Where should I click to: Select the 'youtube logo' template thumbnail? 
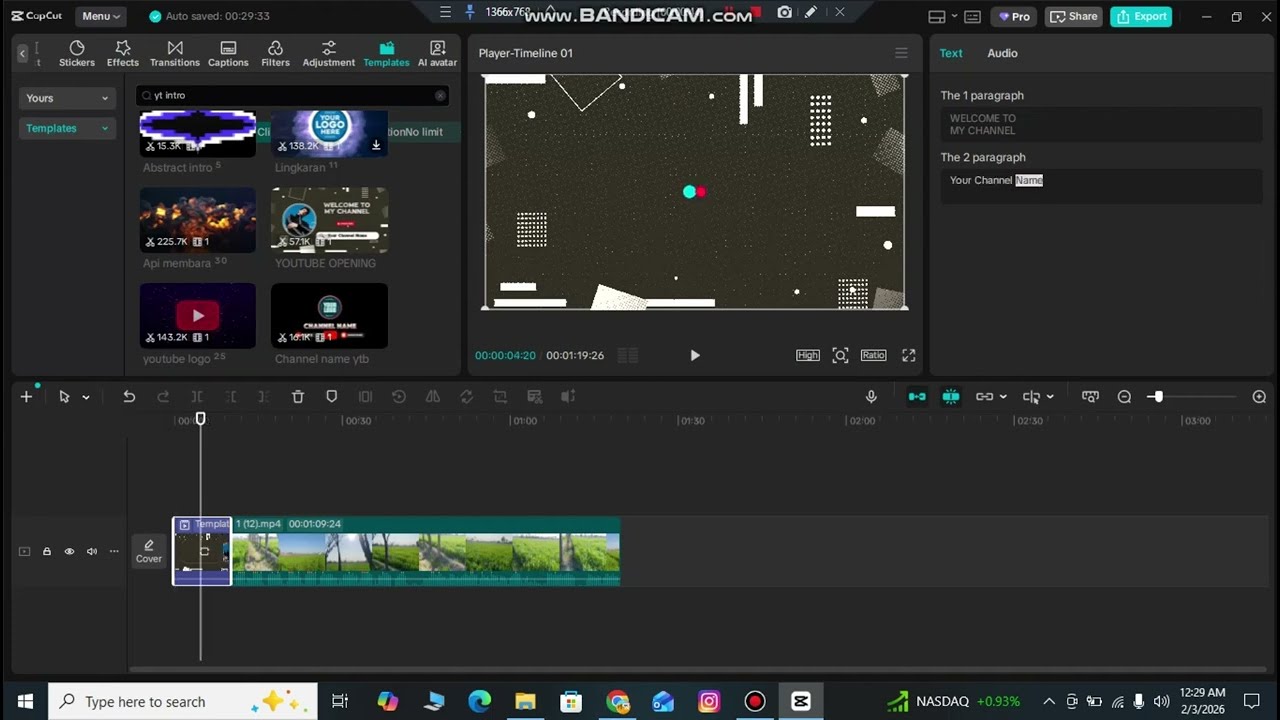198,315
